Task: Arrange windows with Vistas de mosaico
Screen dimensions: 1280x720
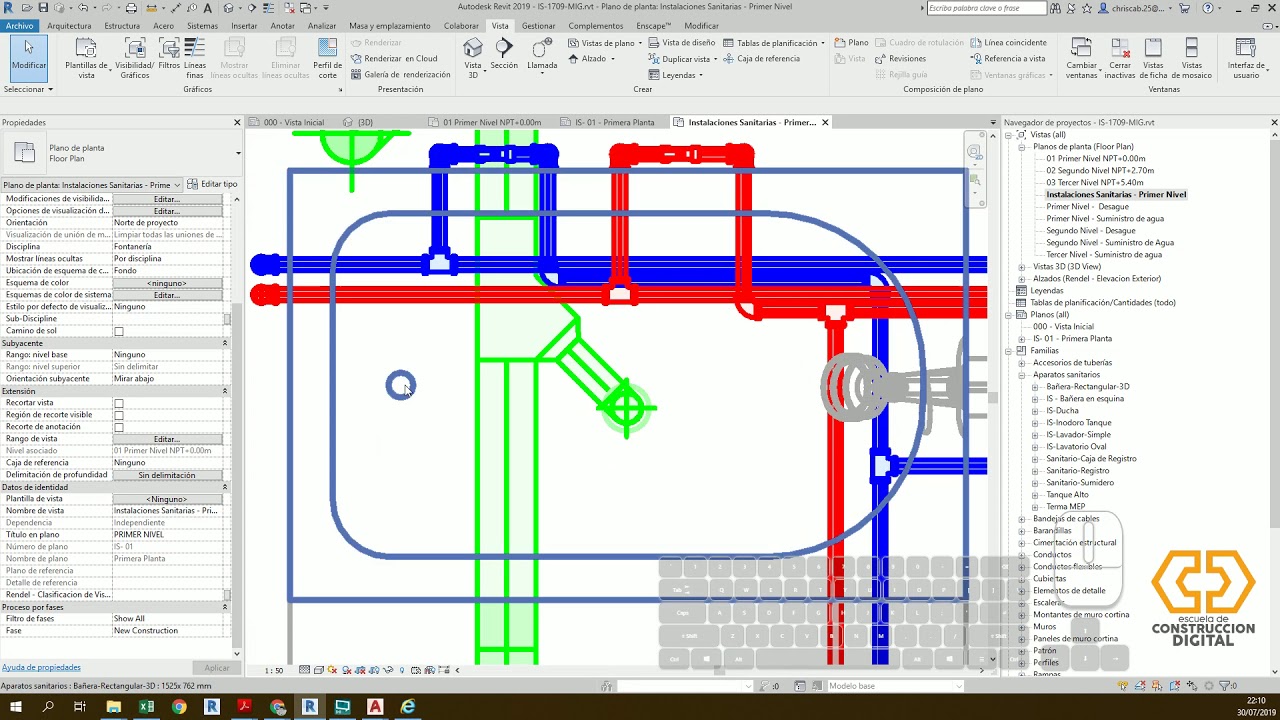Action: pos(1191,58)
